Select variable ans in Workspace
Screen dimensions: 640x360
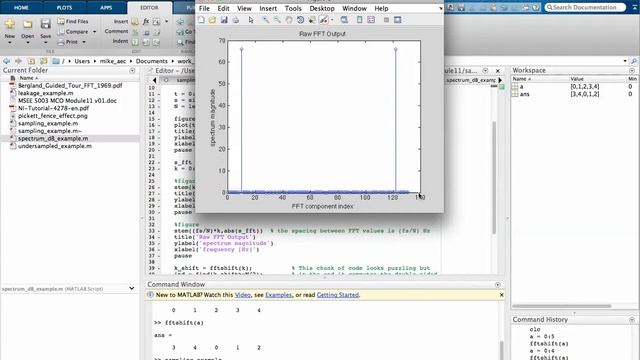[524, 94]
